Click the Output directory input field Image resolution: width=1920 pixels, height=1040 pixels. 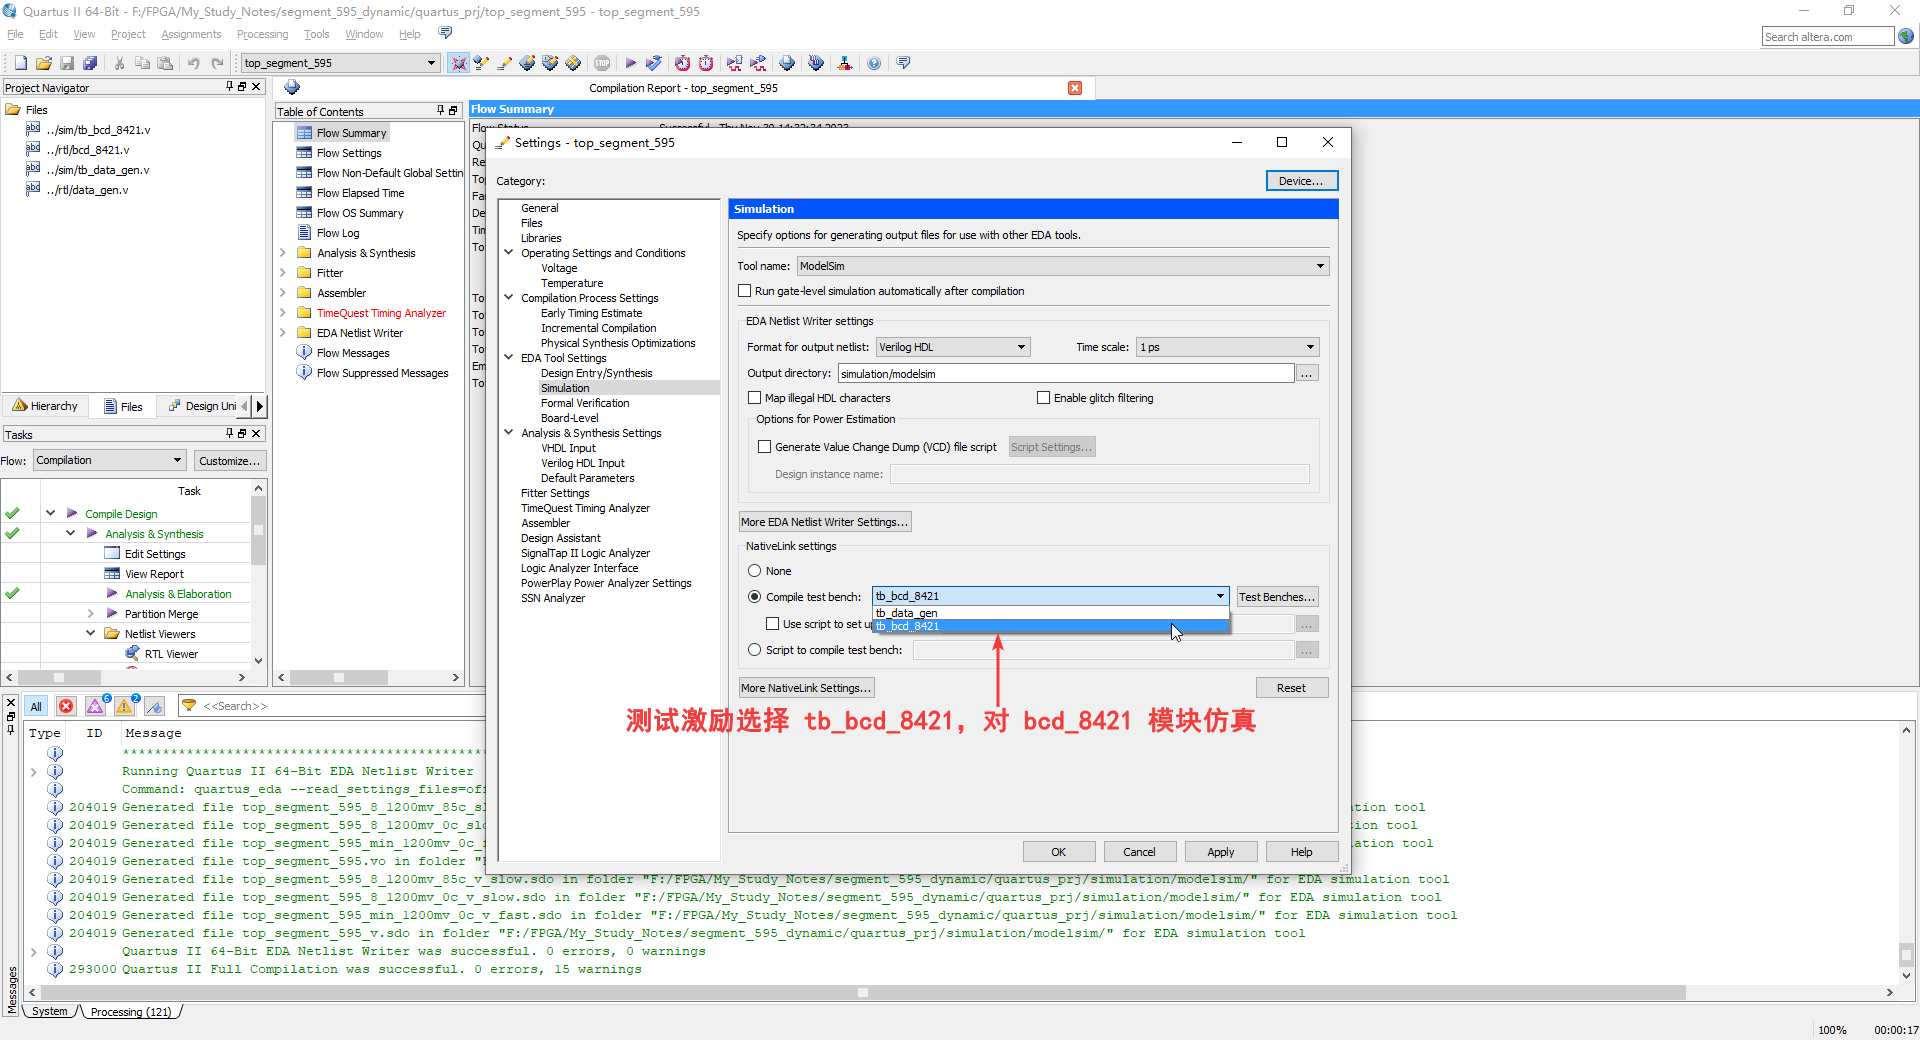pos(1066,373)
